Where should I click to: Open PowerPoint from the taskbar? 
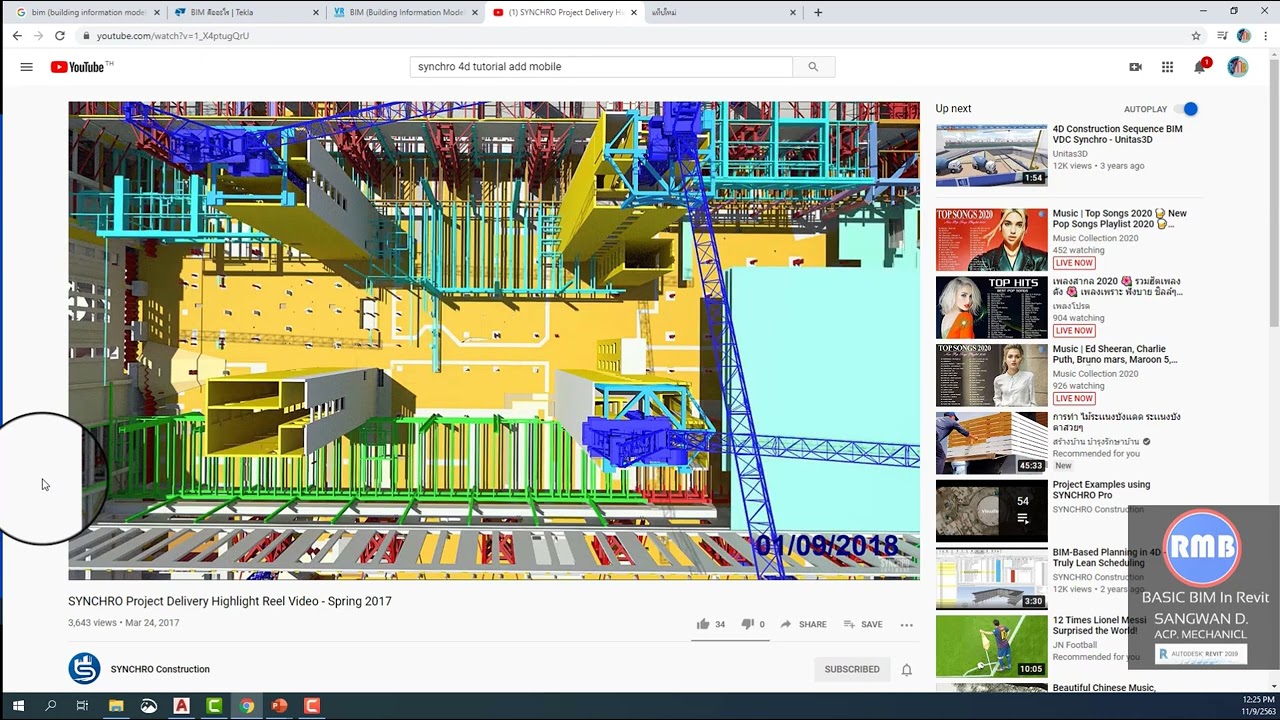pos(279,706)
